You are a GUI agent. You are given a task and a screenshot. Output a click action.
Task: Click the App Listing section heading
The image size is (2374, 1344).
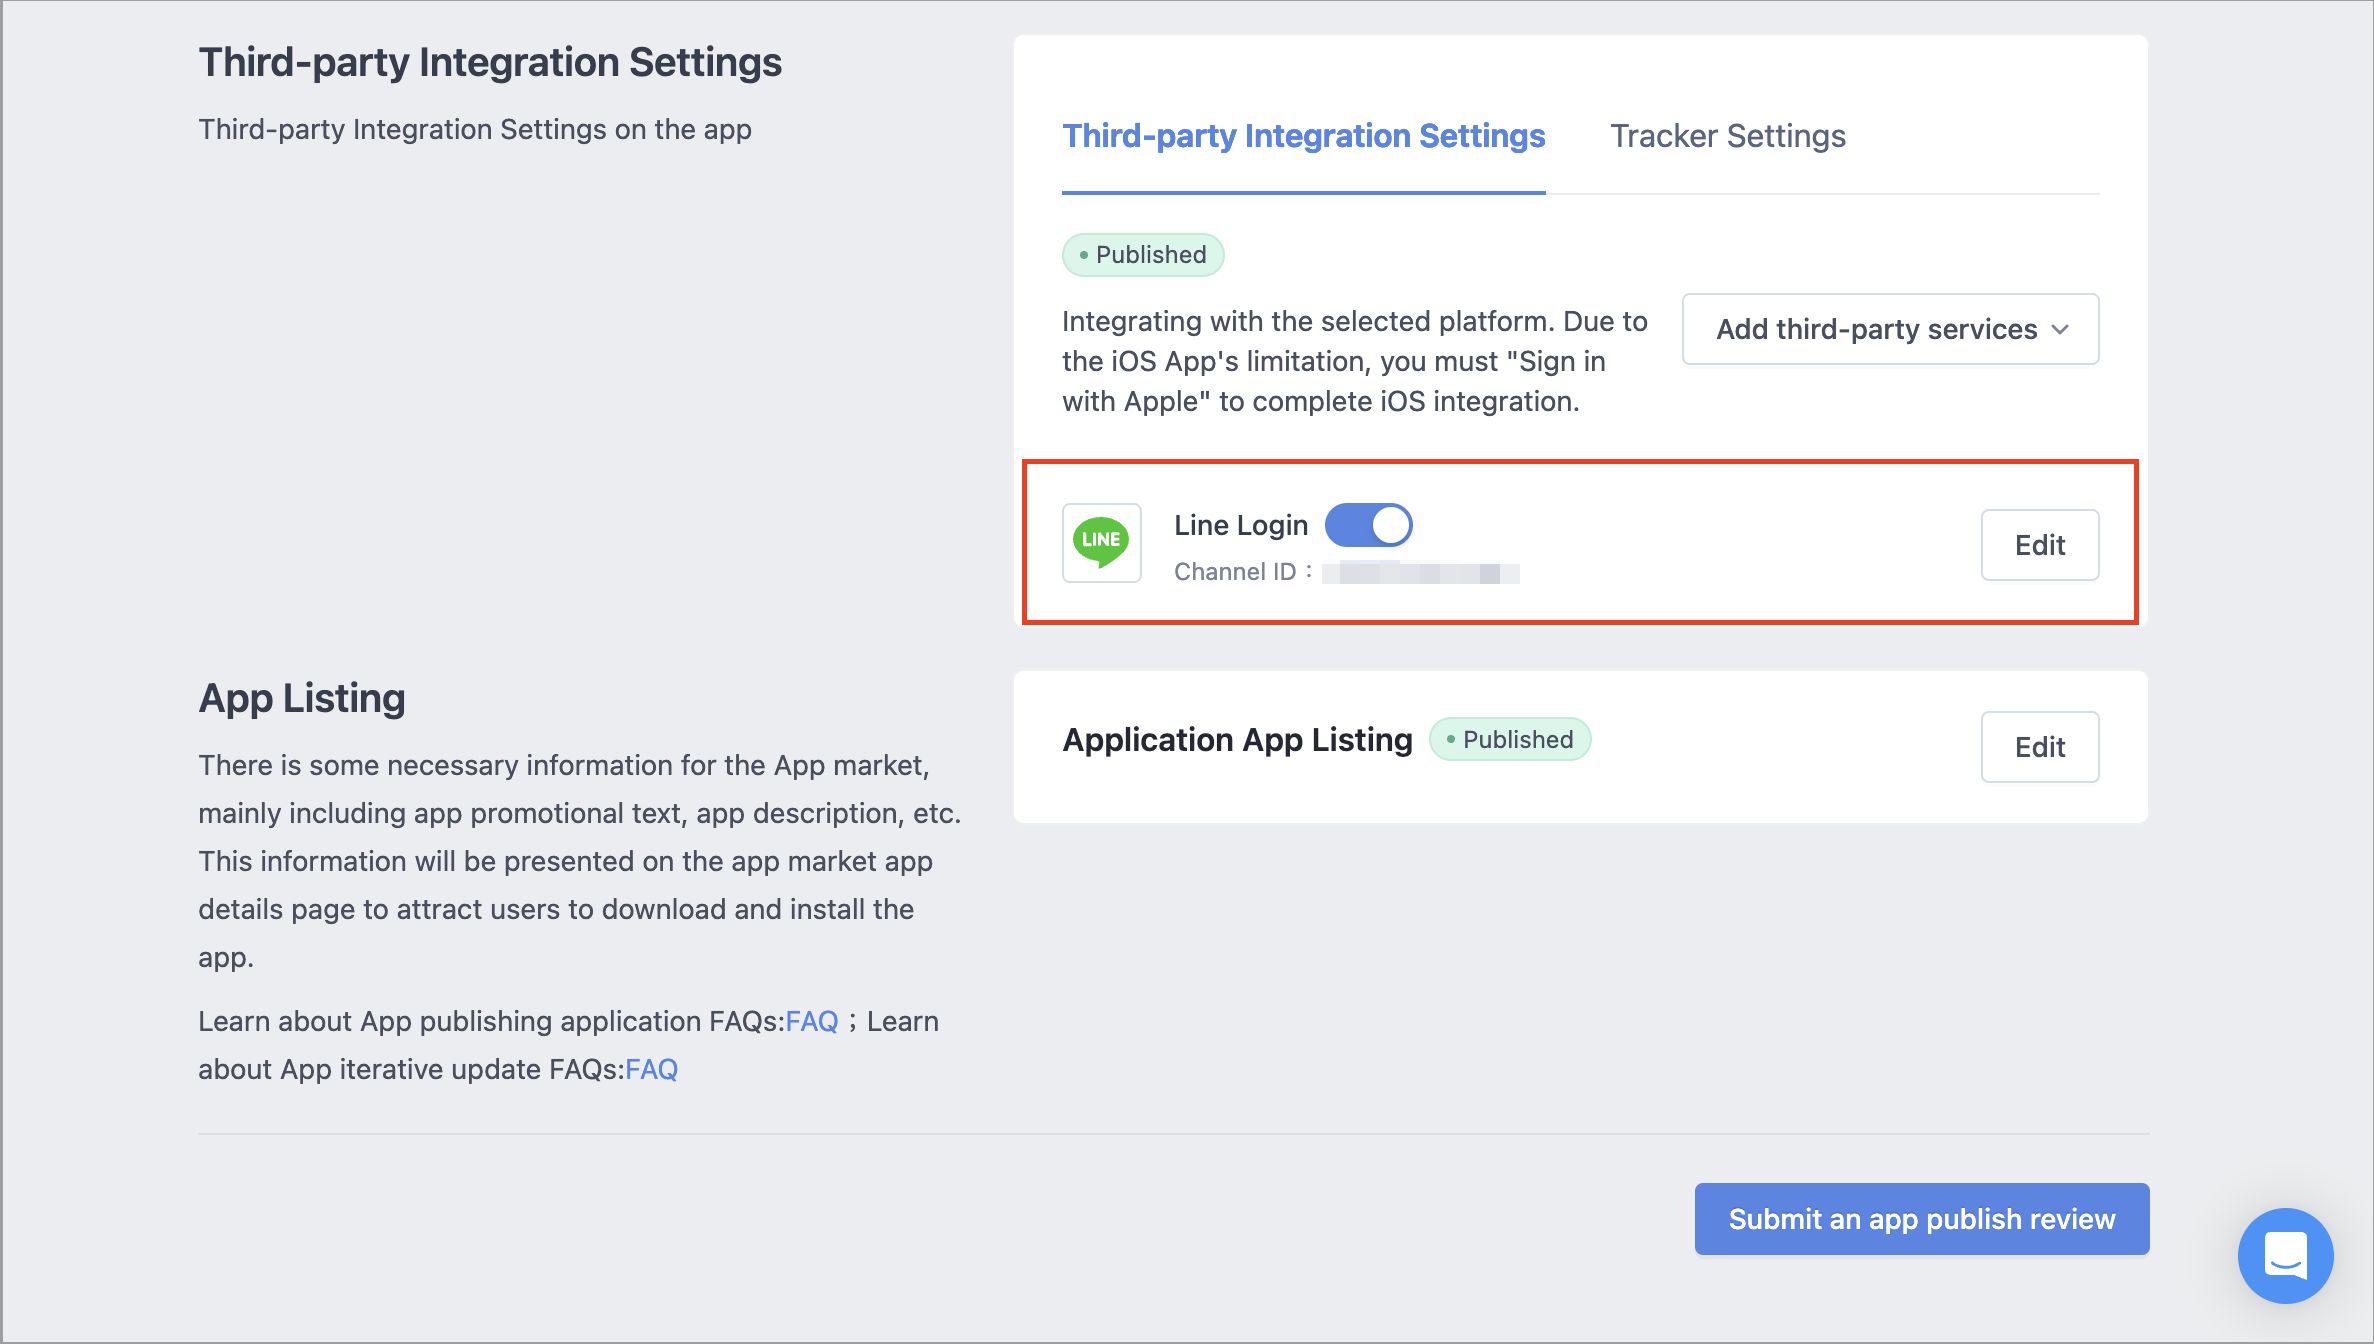[302, 698]
